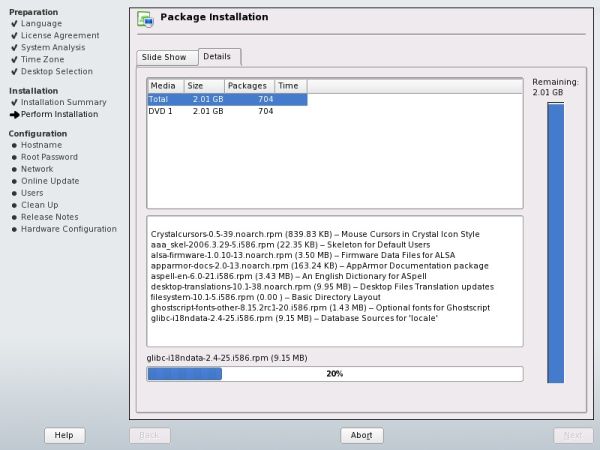Click the current package label above progress bar
This screenshot has height=450, width=600.
227,358
